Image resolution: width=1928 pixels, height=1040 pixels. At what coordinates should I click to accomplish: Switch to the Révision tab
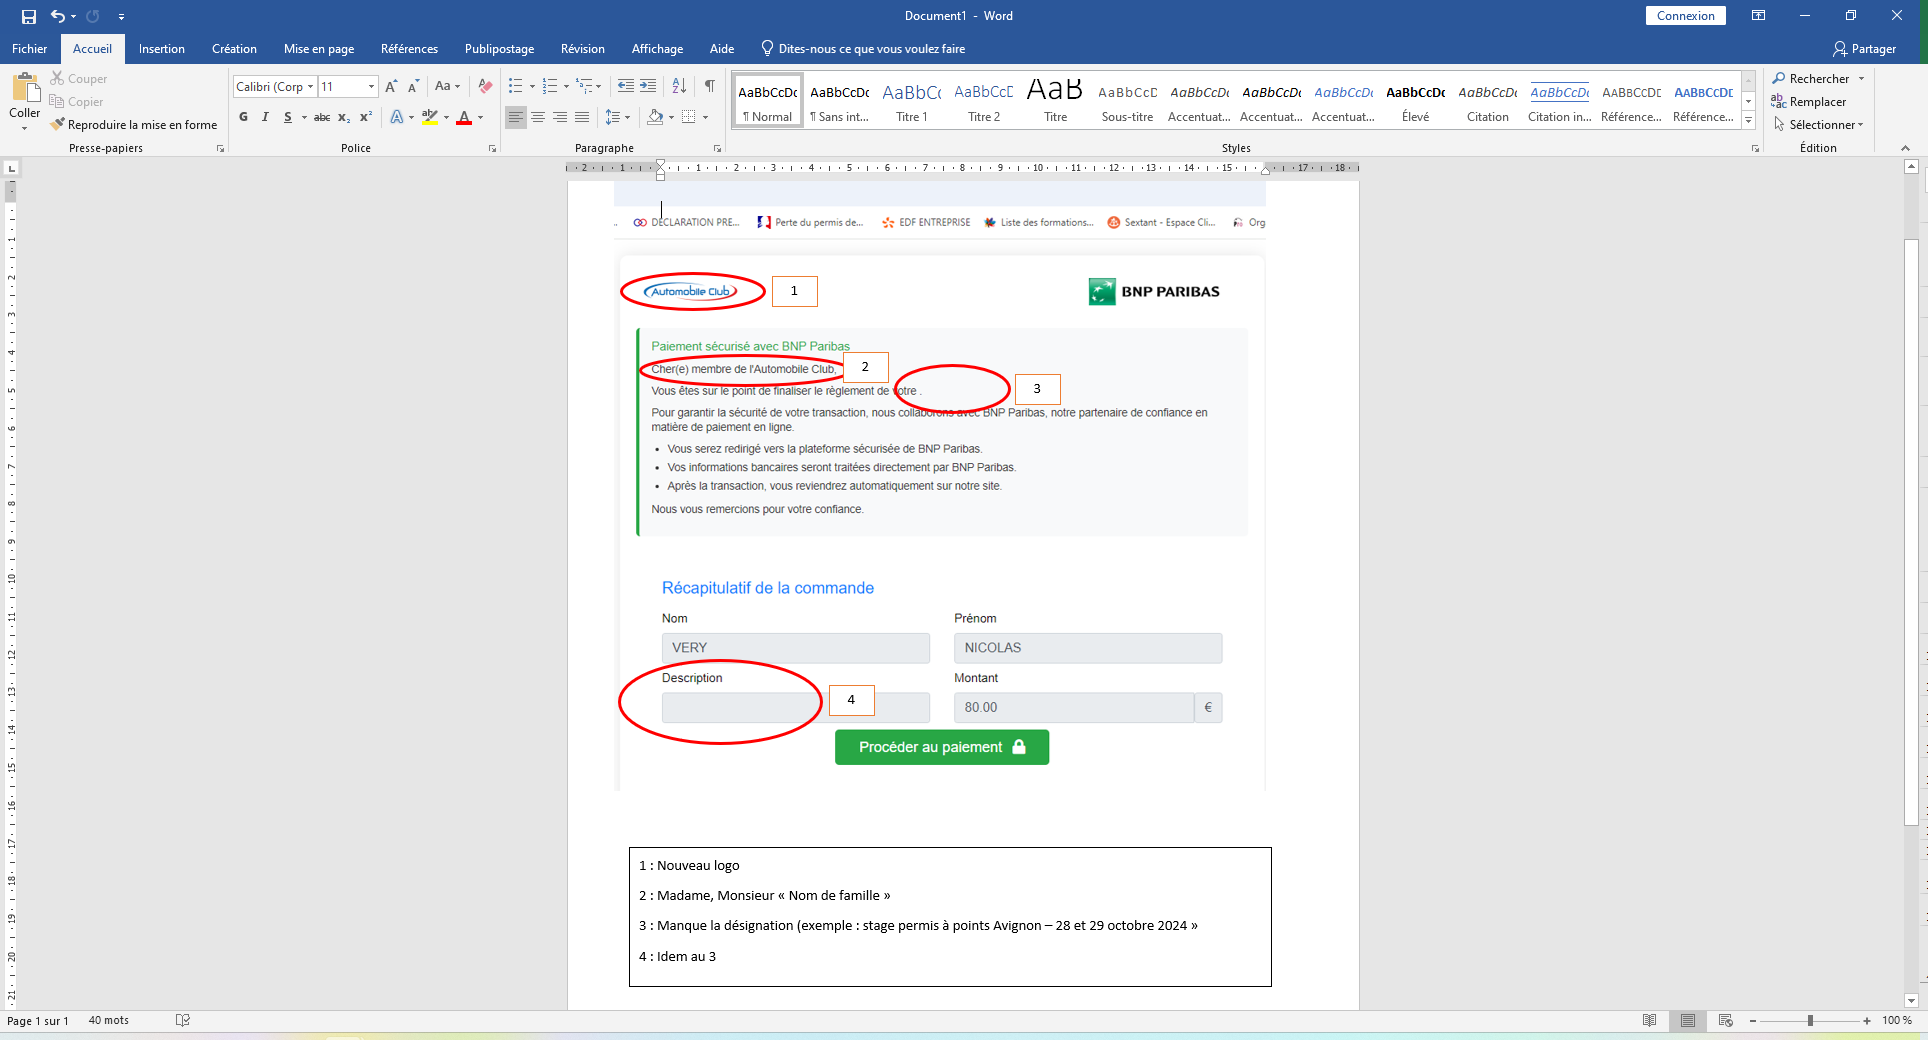(583, 49)
